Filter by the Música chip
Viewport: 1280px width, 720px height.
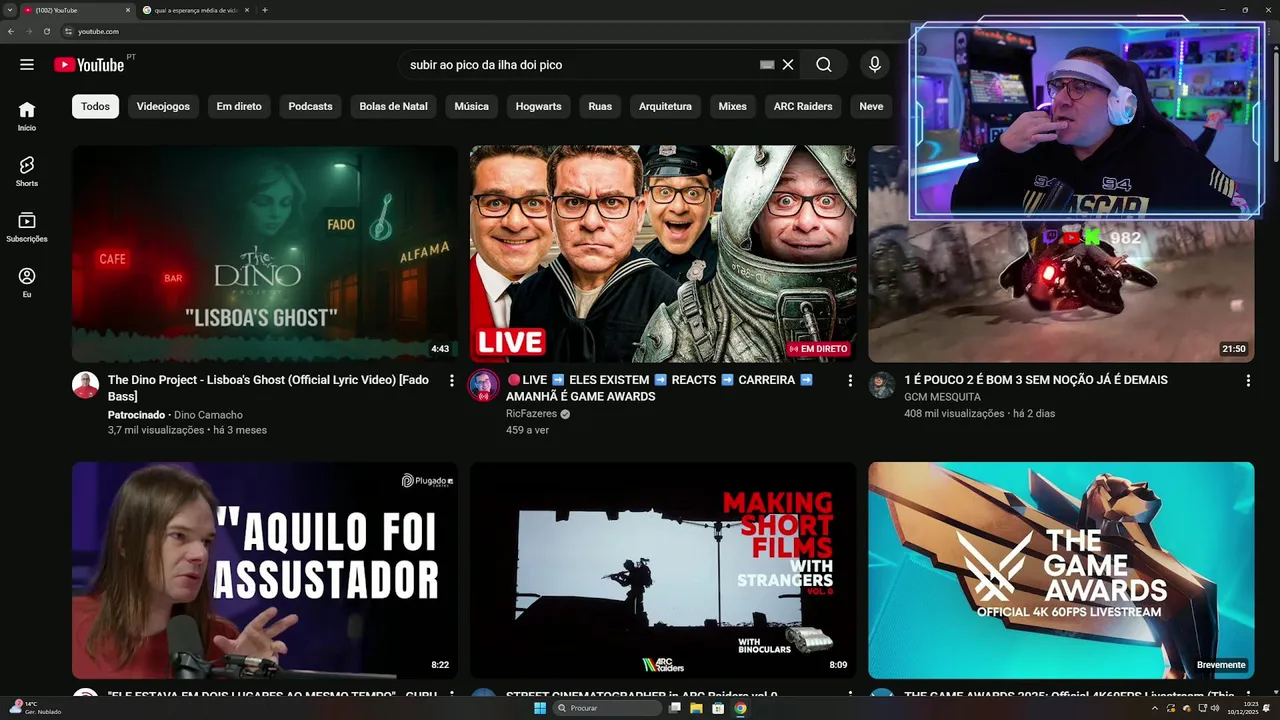471,106
